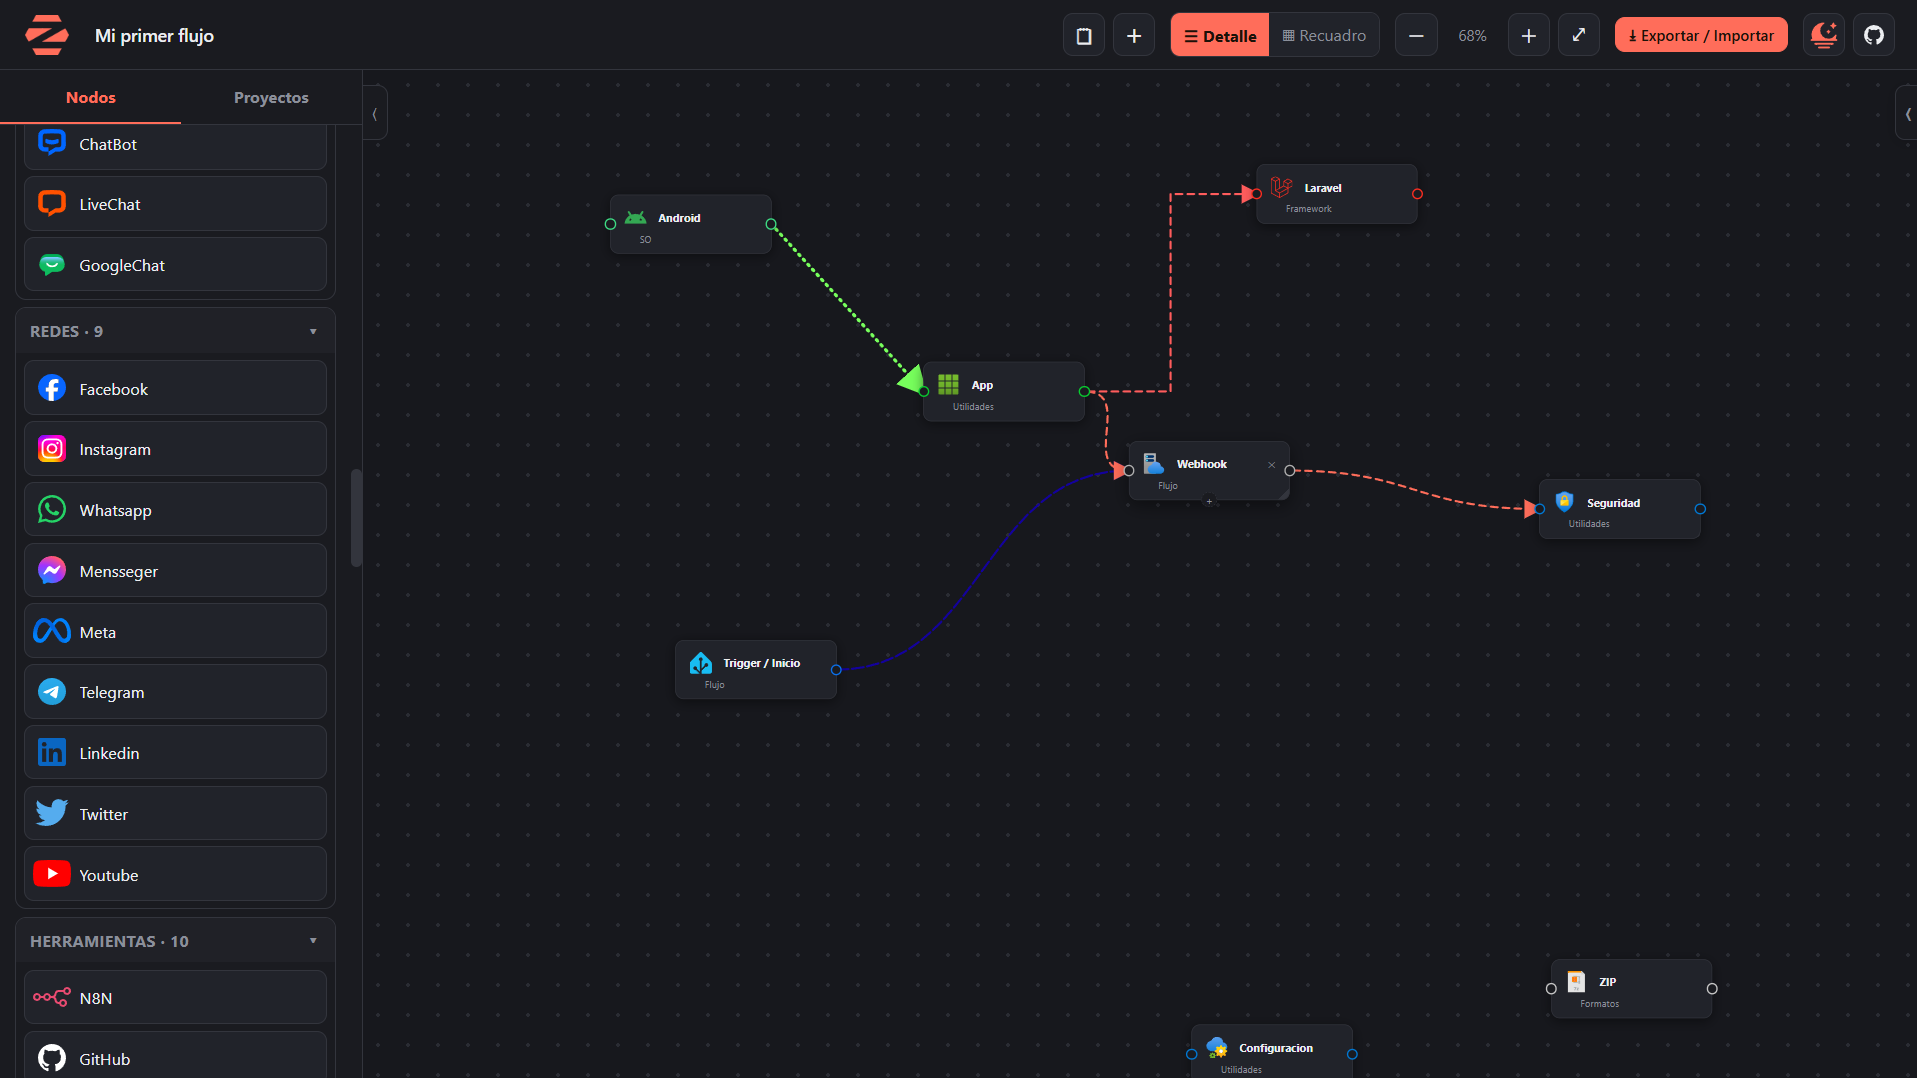This screenshot has width=1917, height=1078.
Task: Select the Proyectos tab
Action: click(x=271, y=97)
